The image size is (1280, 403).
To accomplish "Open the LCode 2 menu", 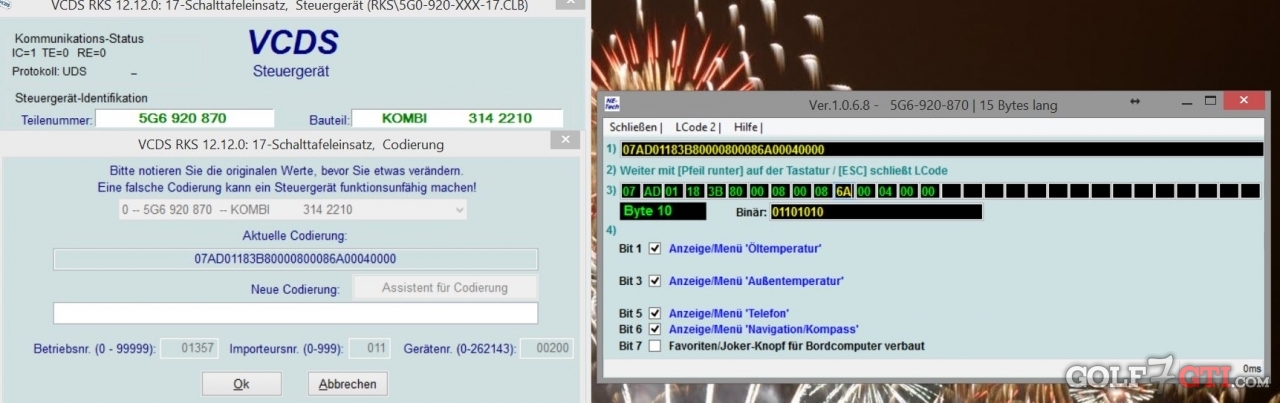I will pyautogui.click(x=697, y=127).
